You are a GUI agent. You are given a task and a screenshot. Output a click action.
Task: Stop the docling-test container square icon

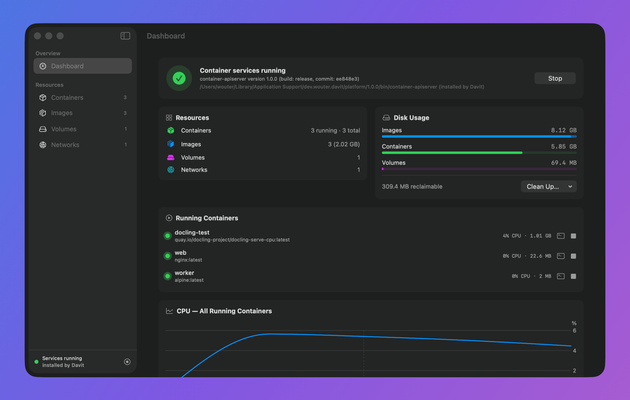coord(573,236)
